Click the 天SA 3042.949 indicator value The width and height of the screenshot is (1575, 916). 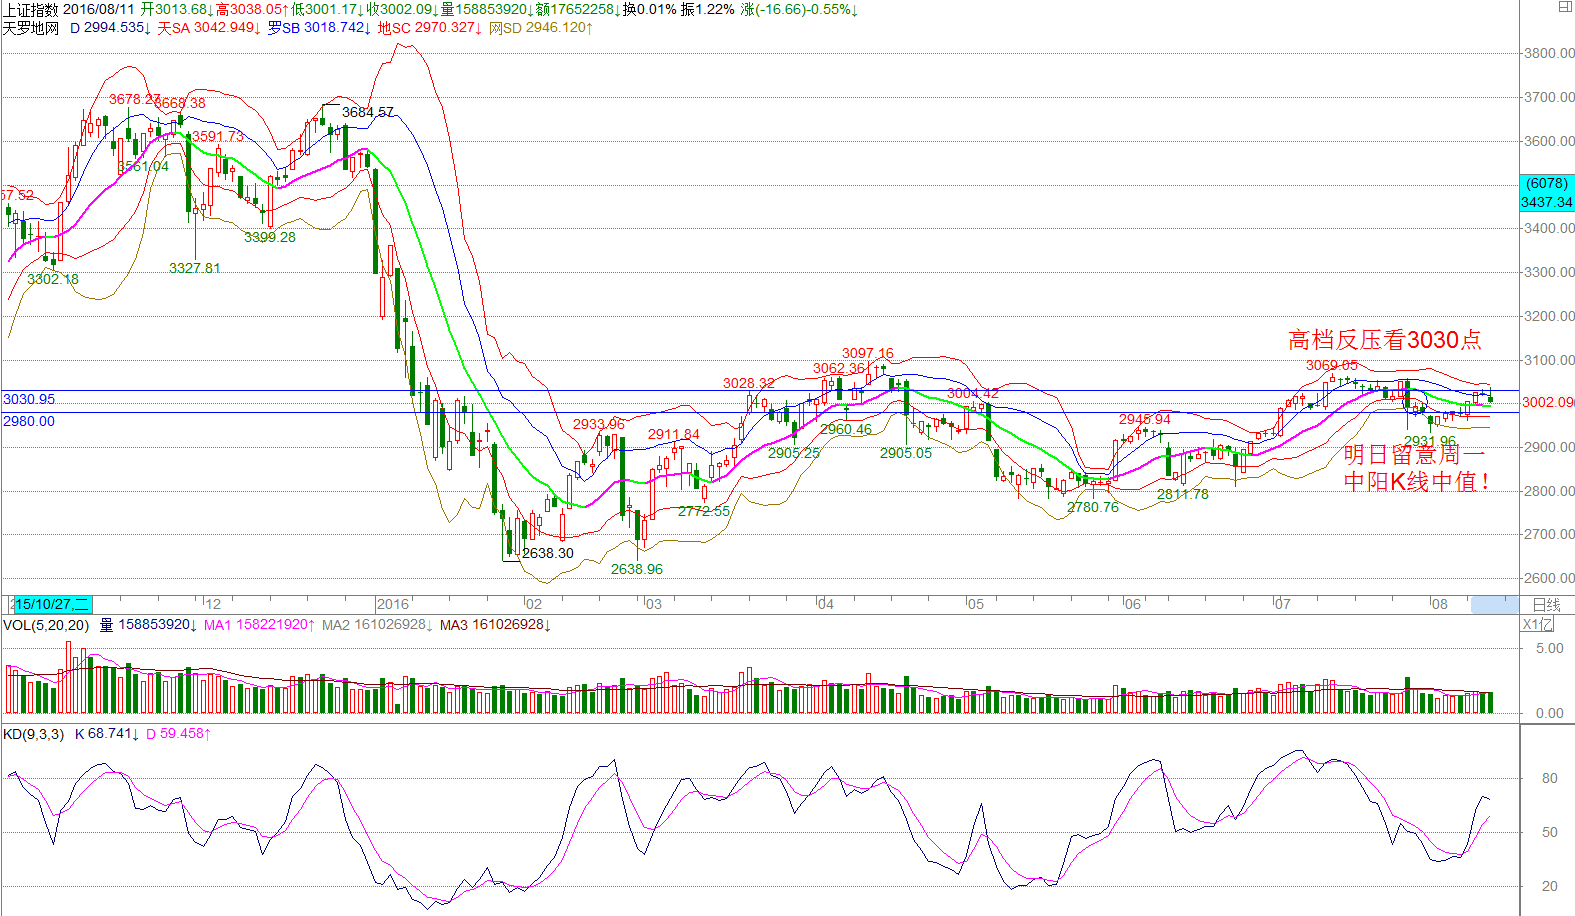209,28
